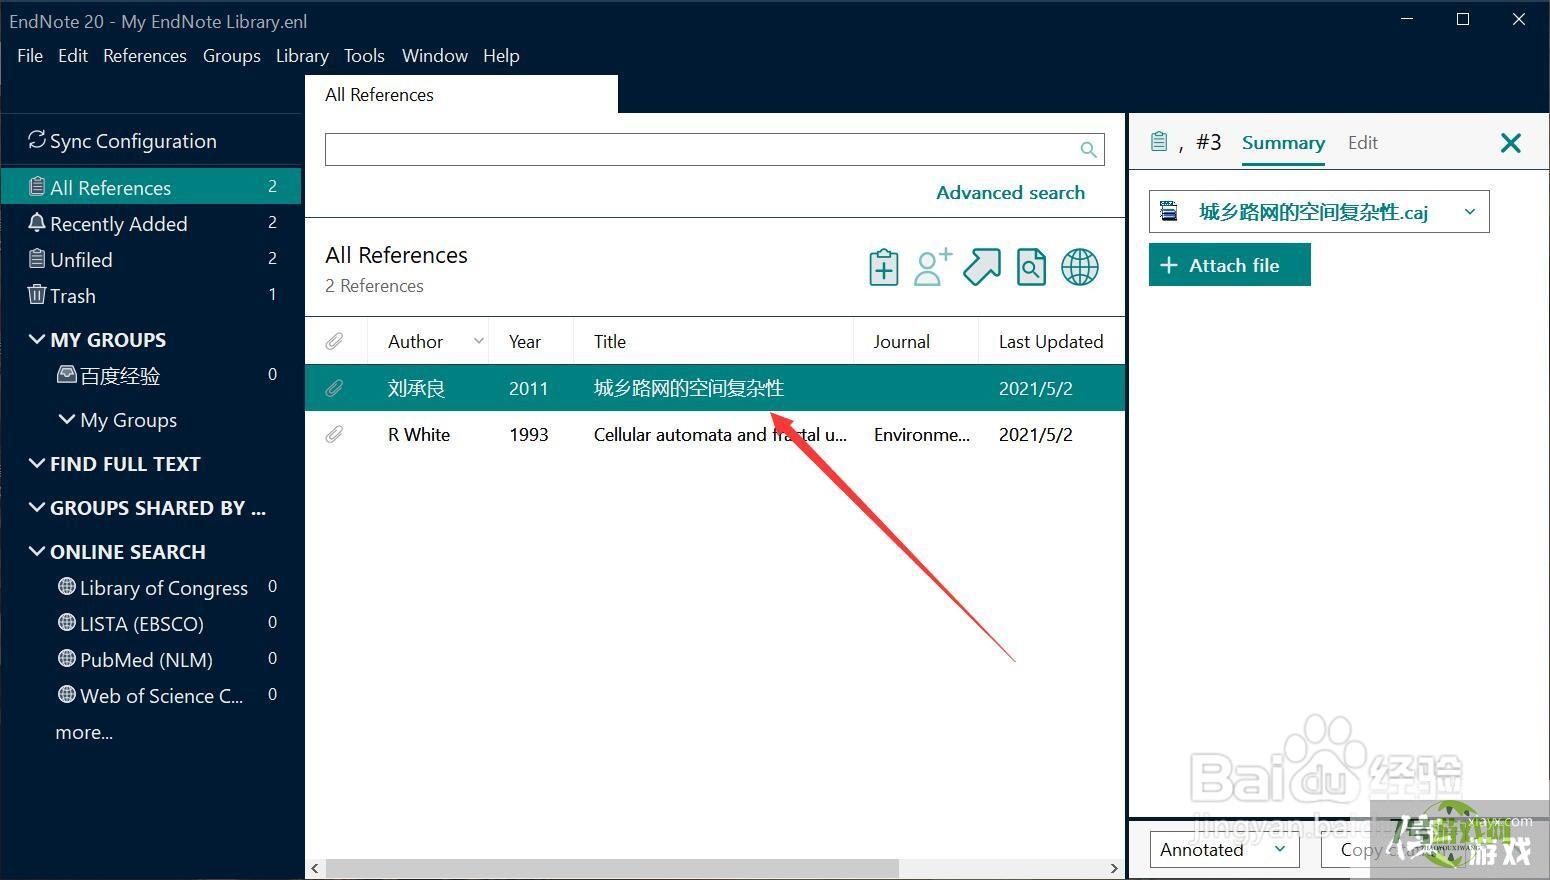Viewport: 1550px width, 880px height.
Task: Click the online search globe icon
Action: [x=1080, y=267]
